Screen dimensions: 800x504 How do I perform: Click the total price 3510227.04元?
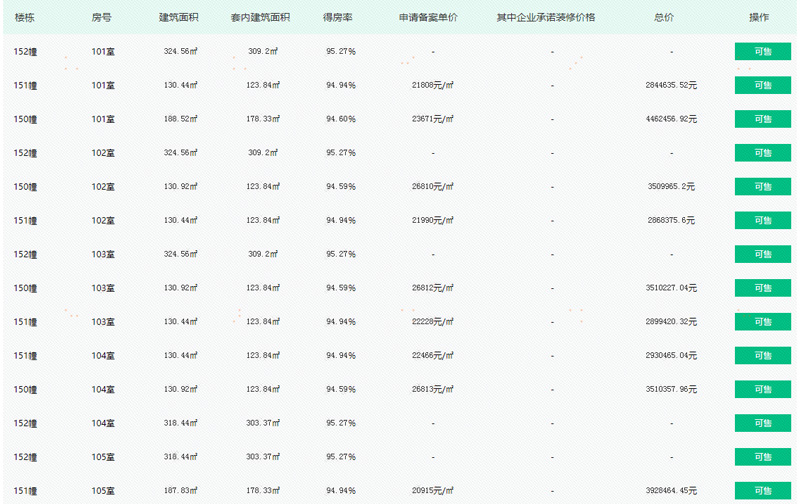click(671, 288)
